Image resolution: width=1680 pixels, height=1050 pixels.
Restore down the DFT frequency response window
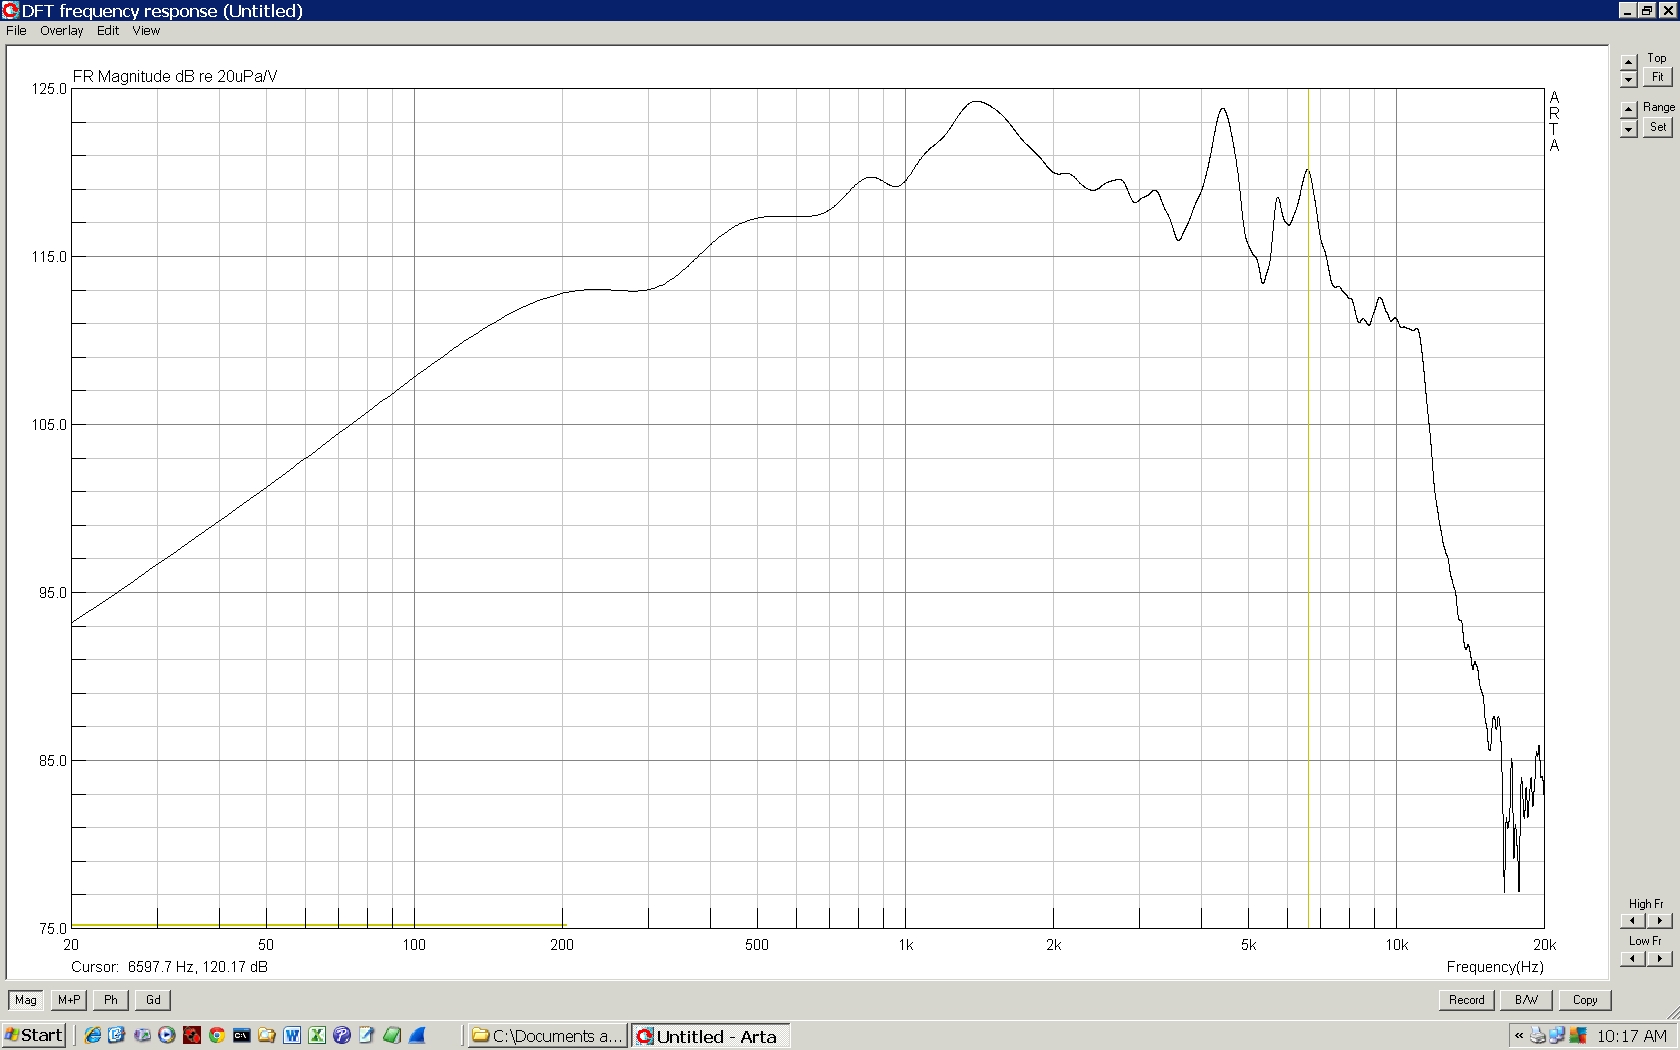coord(1647,11)
